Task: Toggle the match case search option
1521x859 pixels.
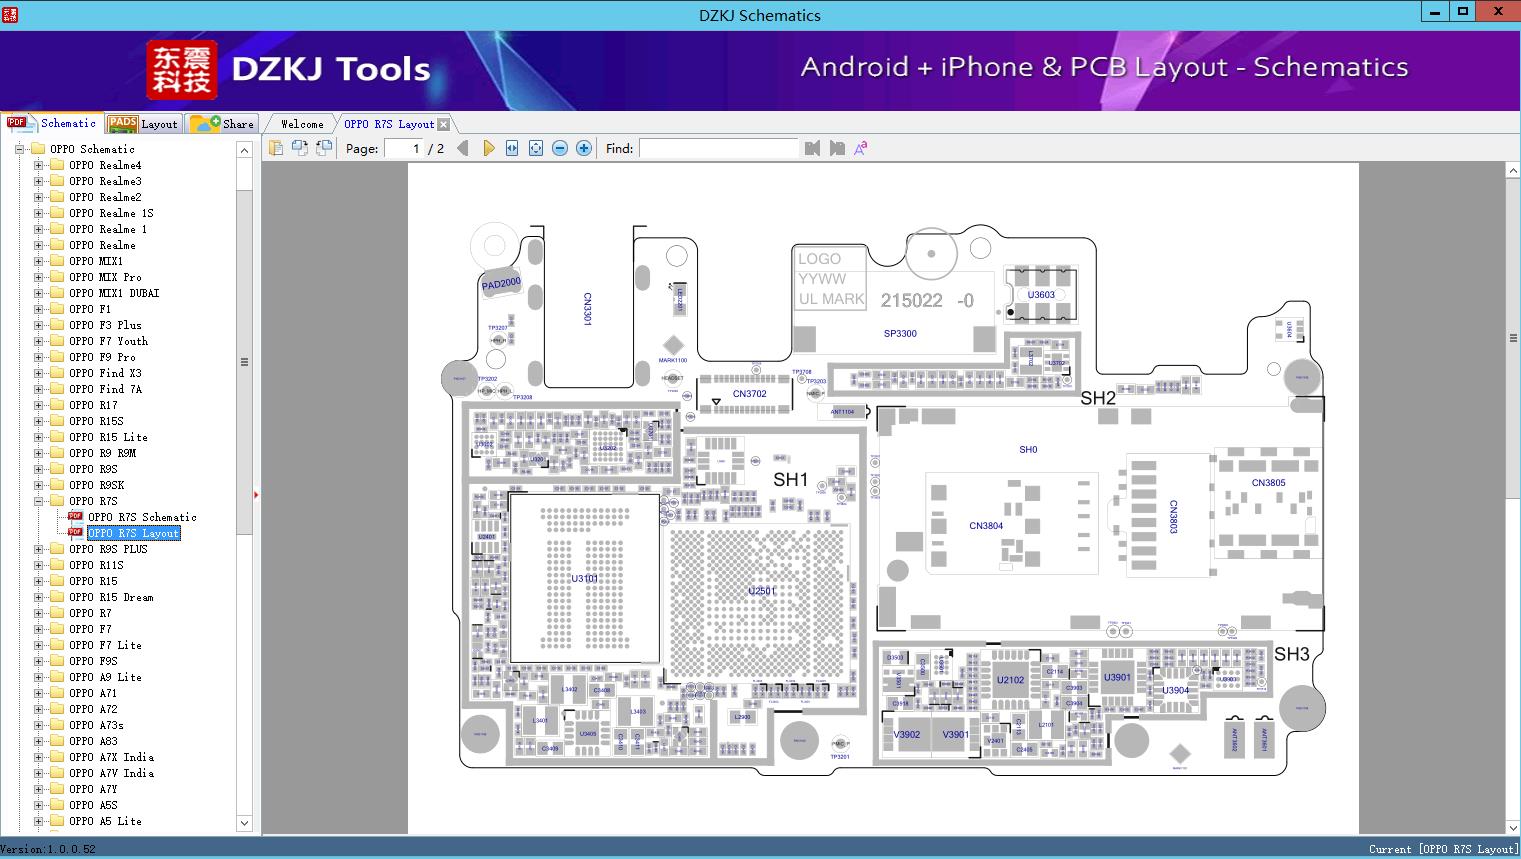Action: [x=860, y=148]
